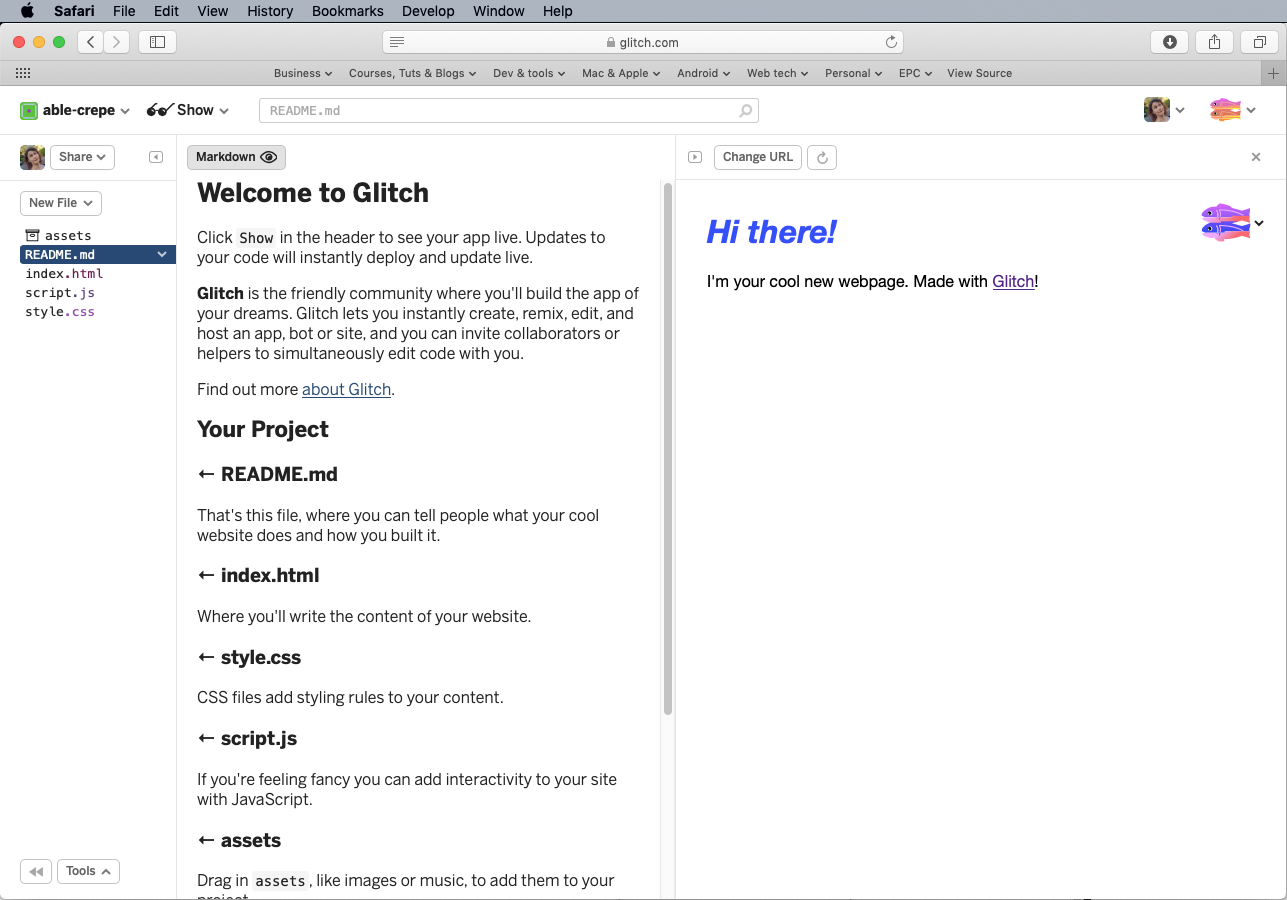Open the File menu
The image size is (1287, 900).
pos(124,11)
